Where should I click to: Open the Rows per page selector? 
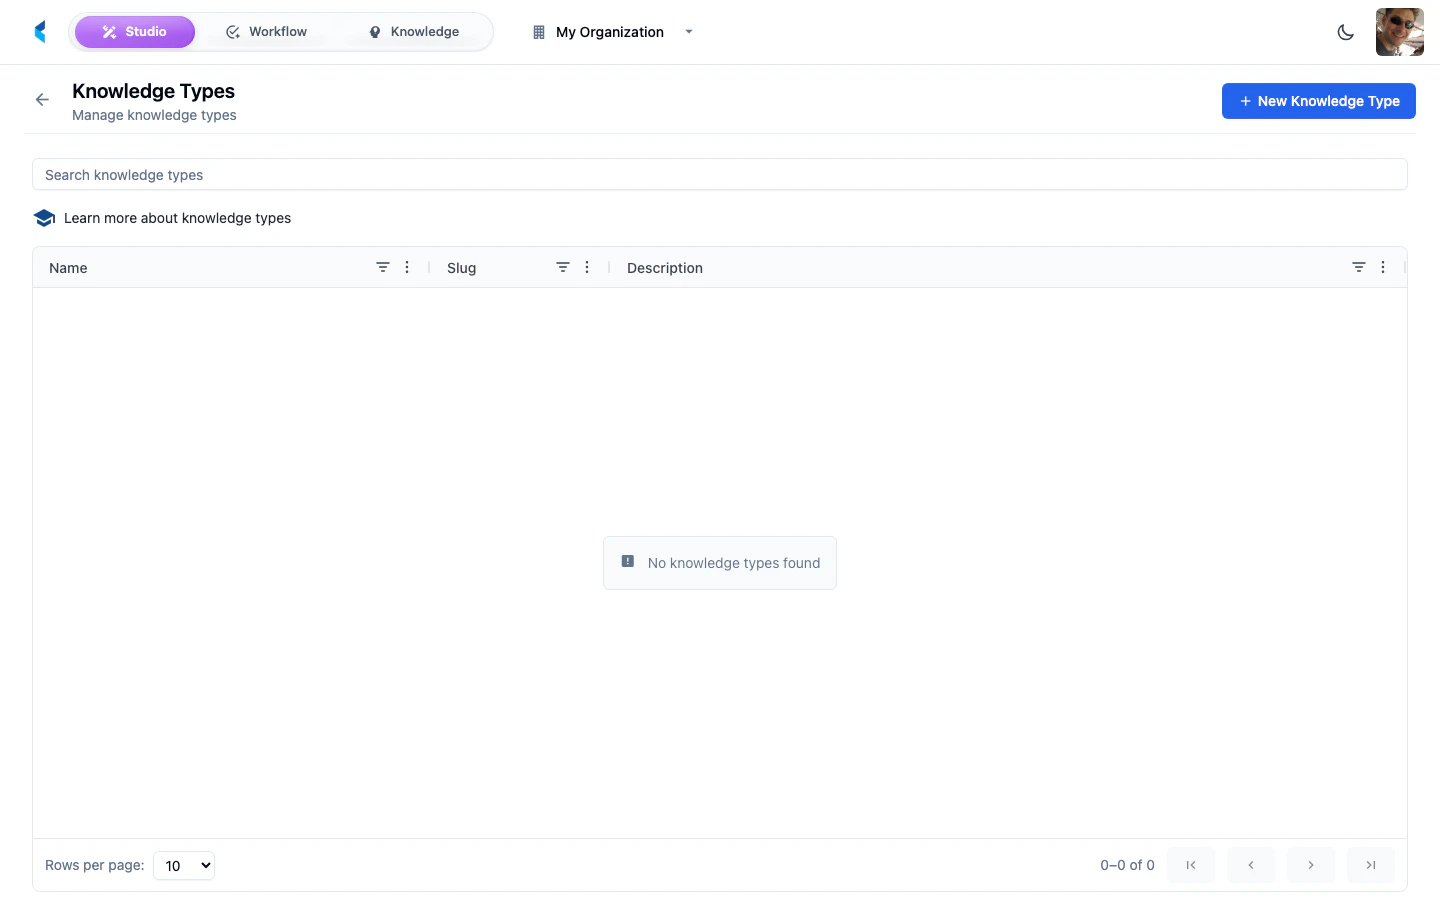pyautogui.click(x=184, y=865)
